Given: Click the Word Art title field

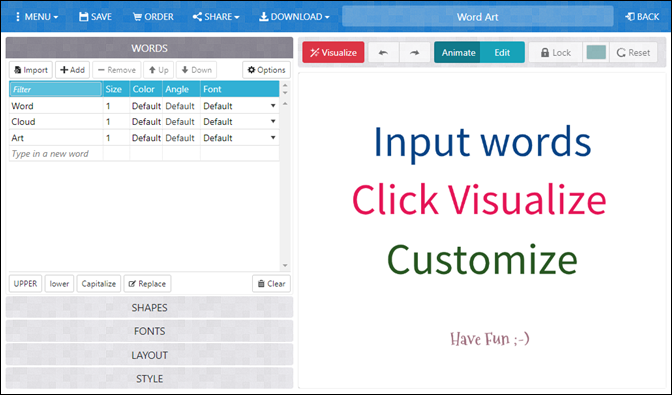Looking at the screenshot, I should click(477, 17).
